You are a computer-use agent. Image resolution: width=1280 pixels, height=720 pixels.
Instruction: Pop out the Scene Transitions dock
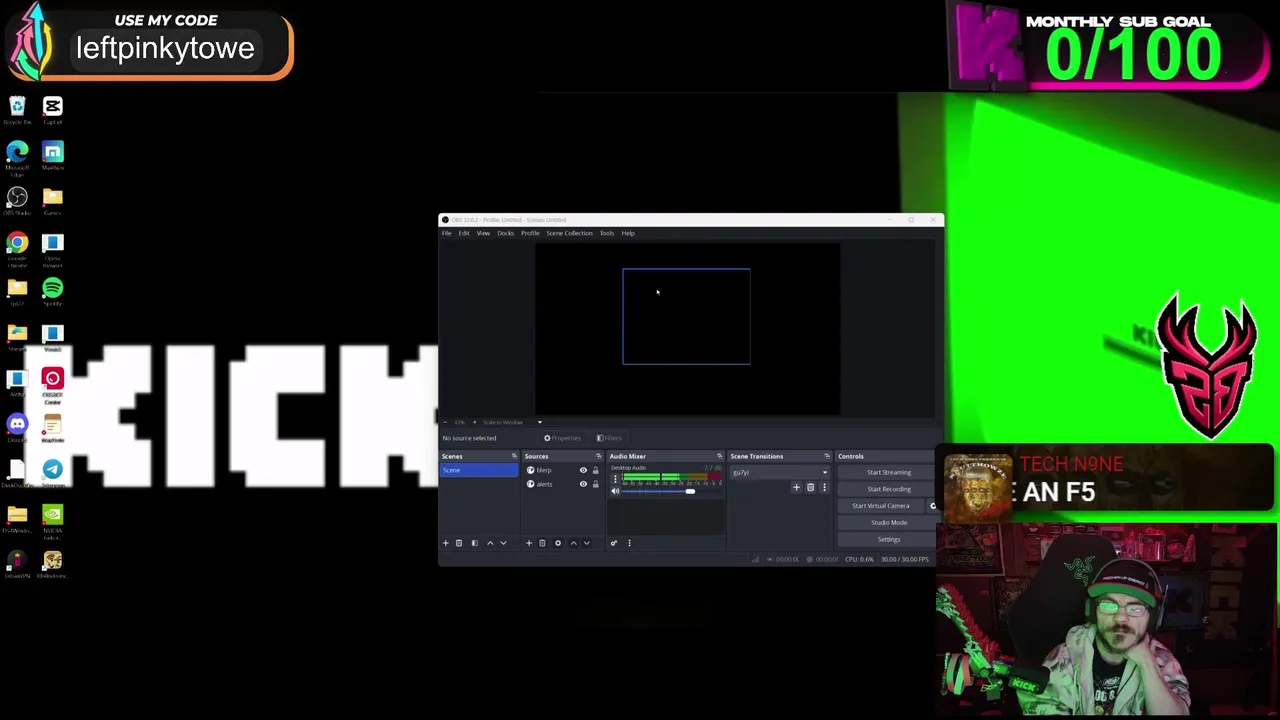click(826, 456)
